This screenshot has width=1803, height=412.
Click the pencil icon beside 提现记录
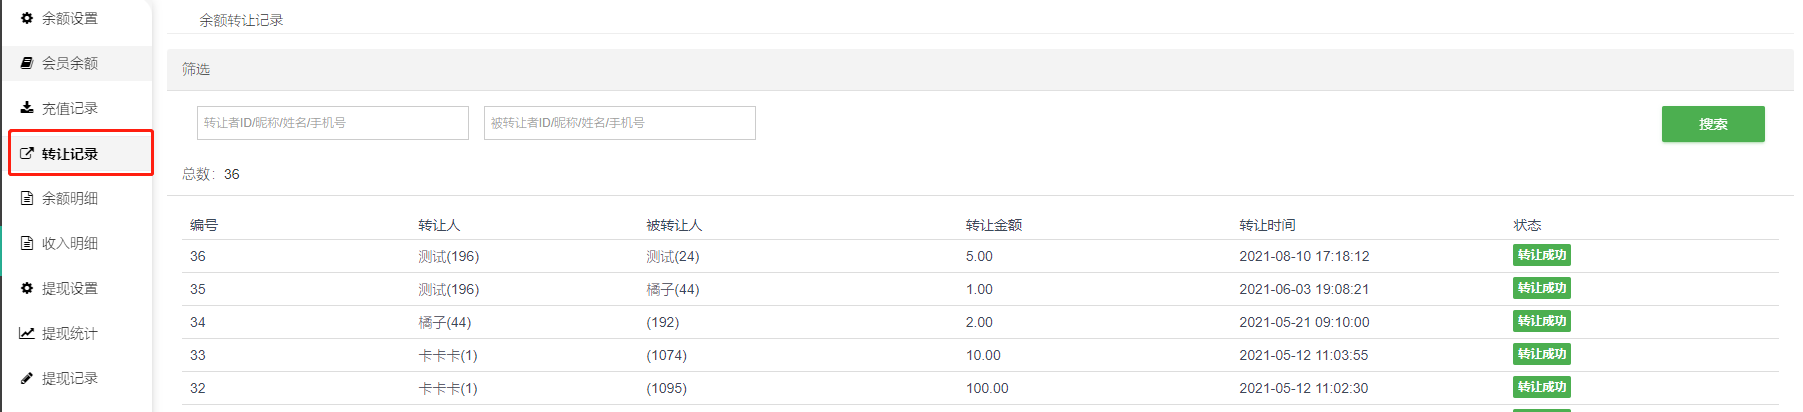point(27,378)
